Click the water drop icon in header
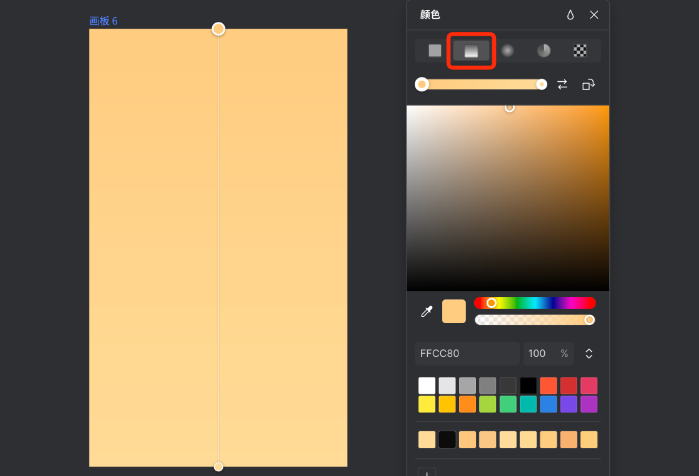Screen dimensions: 699x476 570,15
